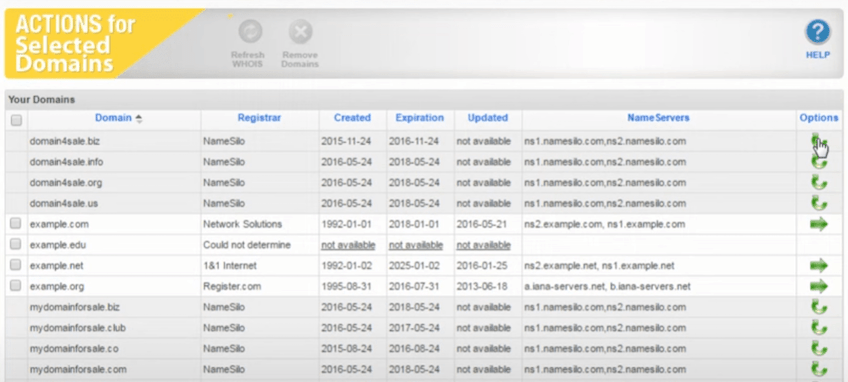Click the 1995-08-31 created date

pyautogui.click(x=346, y=286)
